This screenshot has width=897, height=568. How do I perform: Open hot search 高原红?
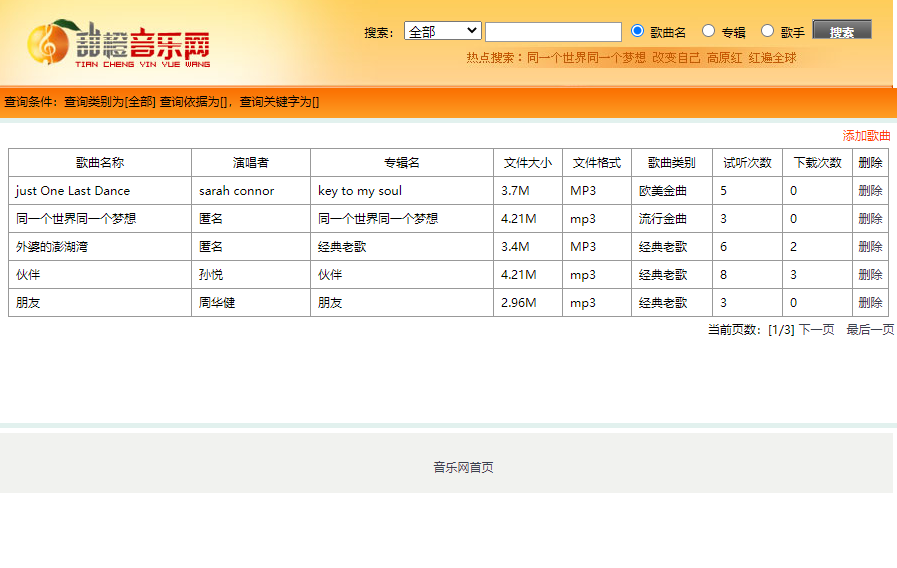coord(724,58)
